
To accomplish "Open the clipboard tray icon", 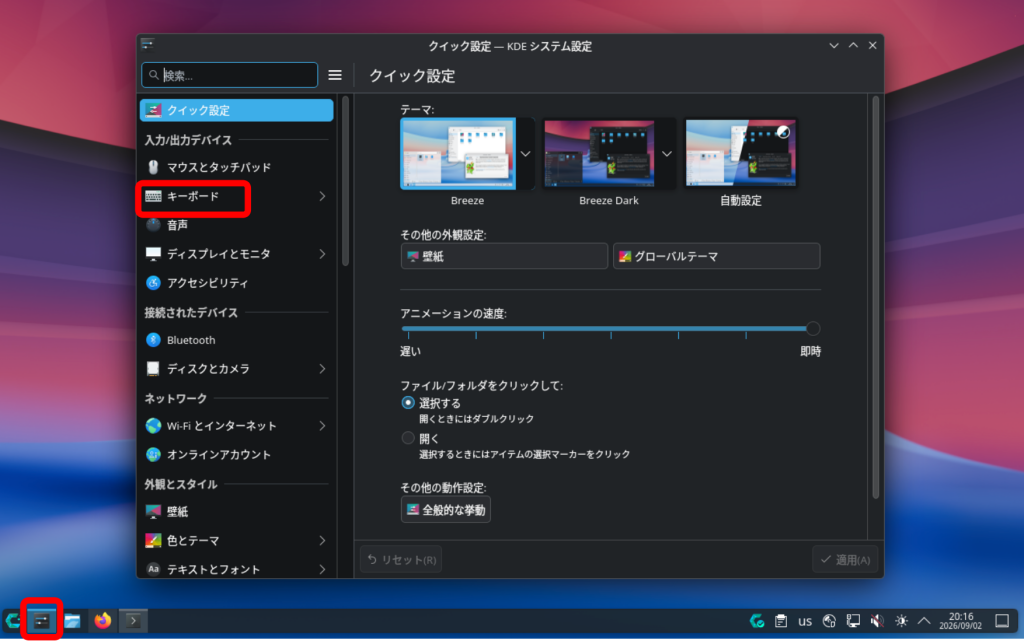I will (781, 621).
